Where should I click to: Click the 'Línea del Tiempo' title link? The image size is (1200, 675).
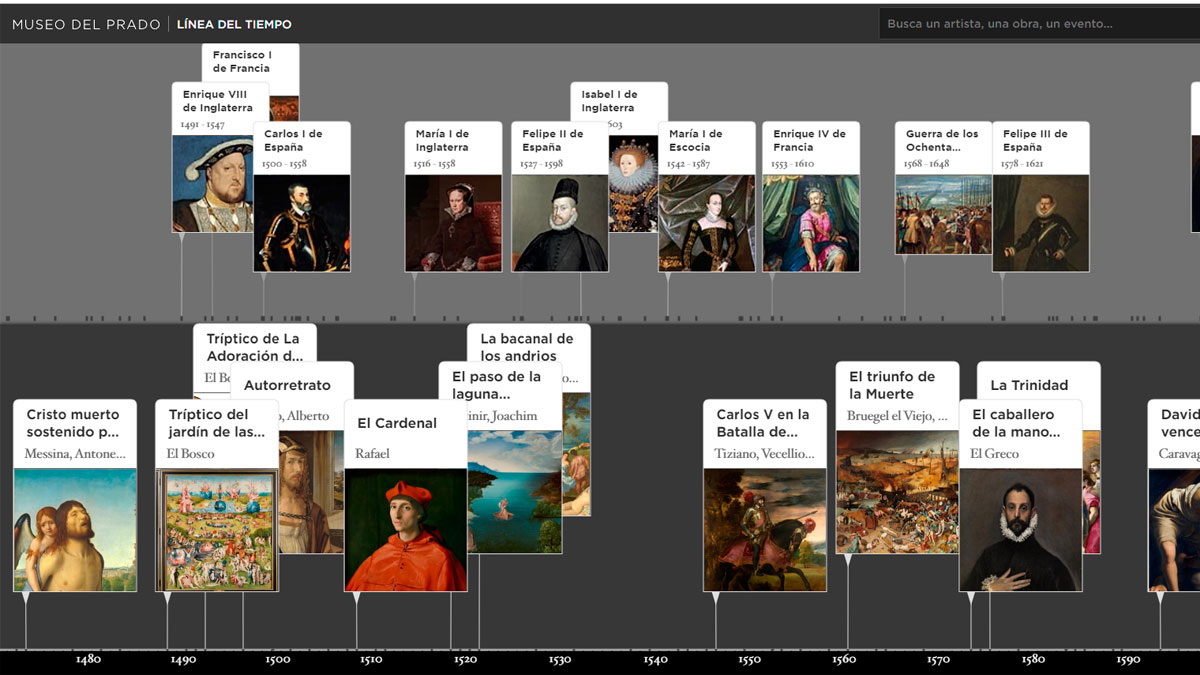point(234,24)
